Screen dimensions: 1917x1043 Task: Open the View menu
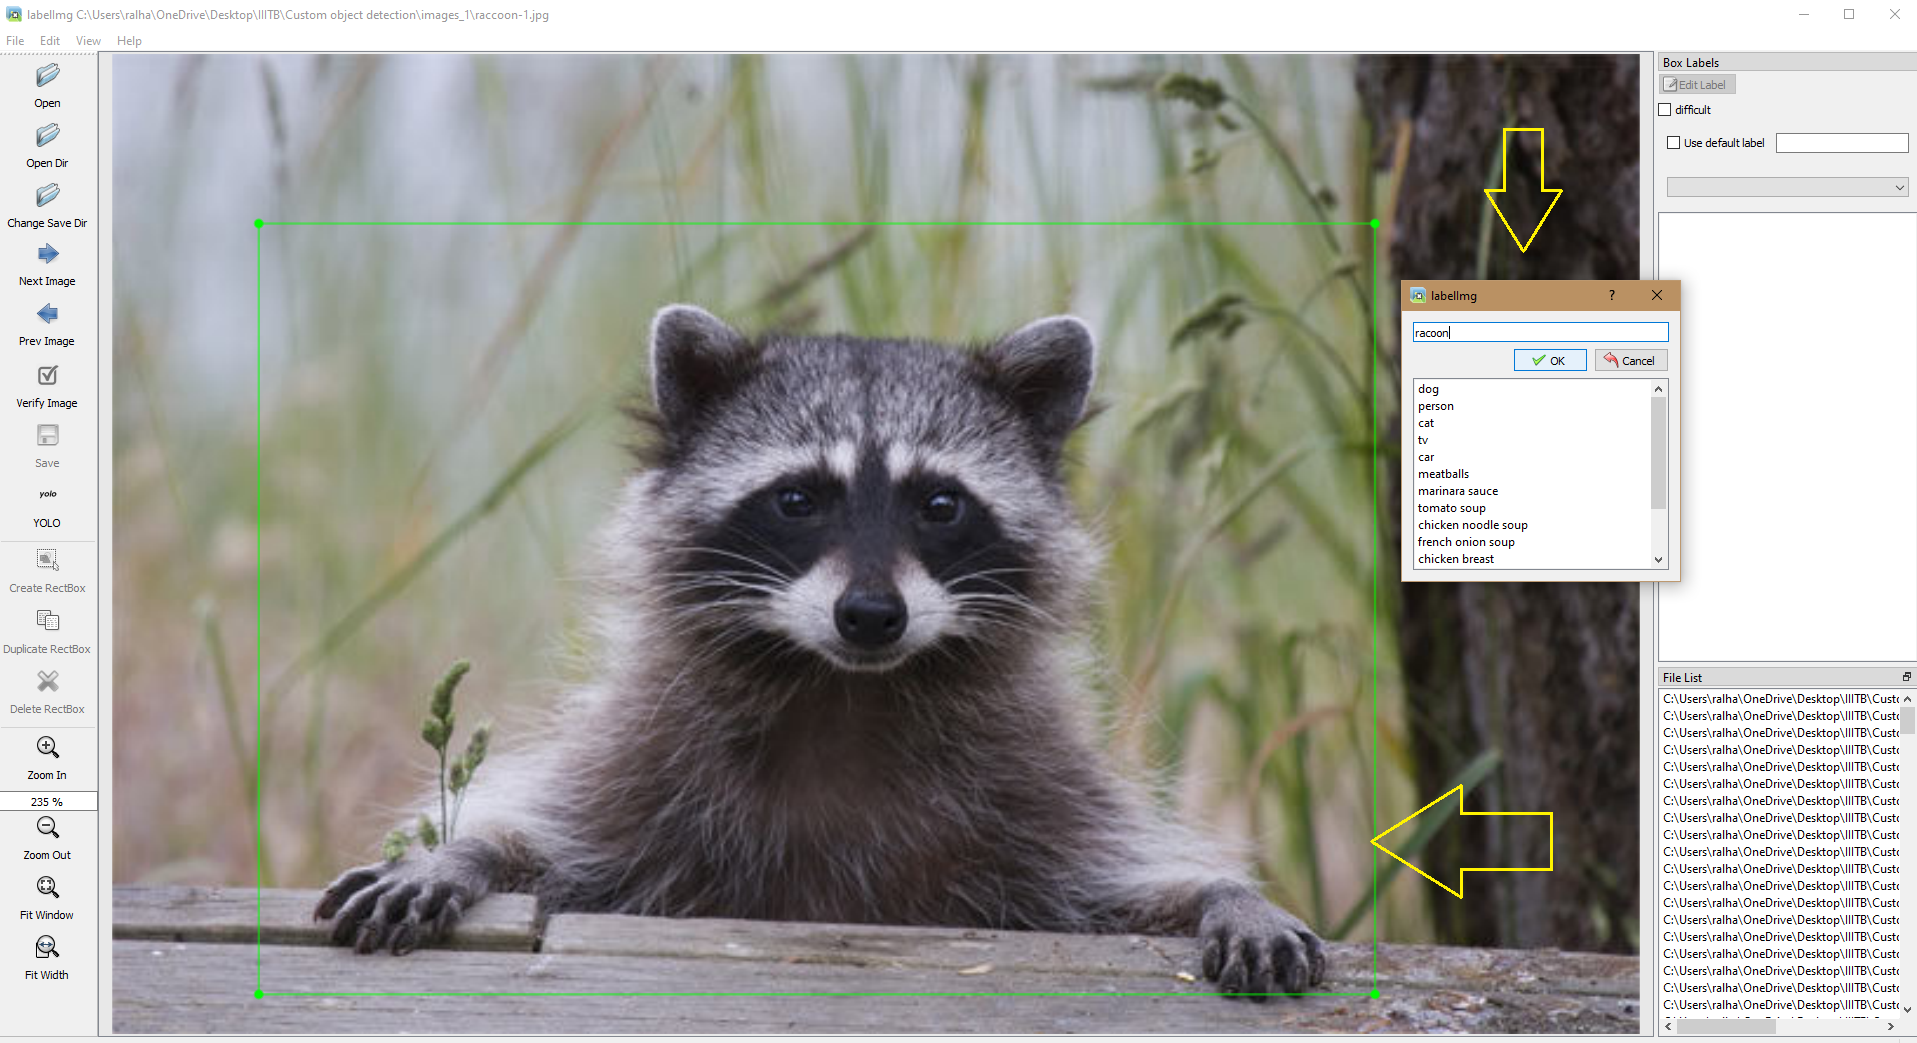tap(87, 41)
